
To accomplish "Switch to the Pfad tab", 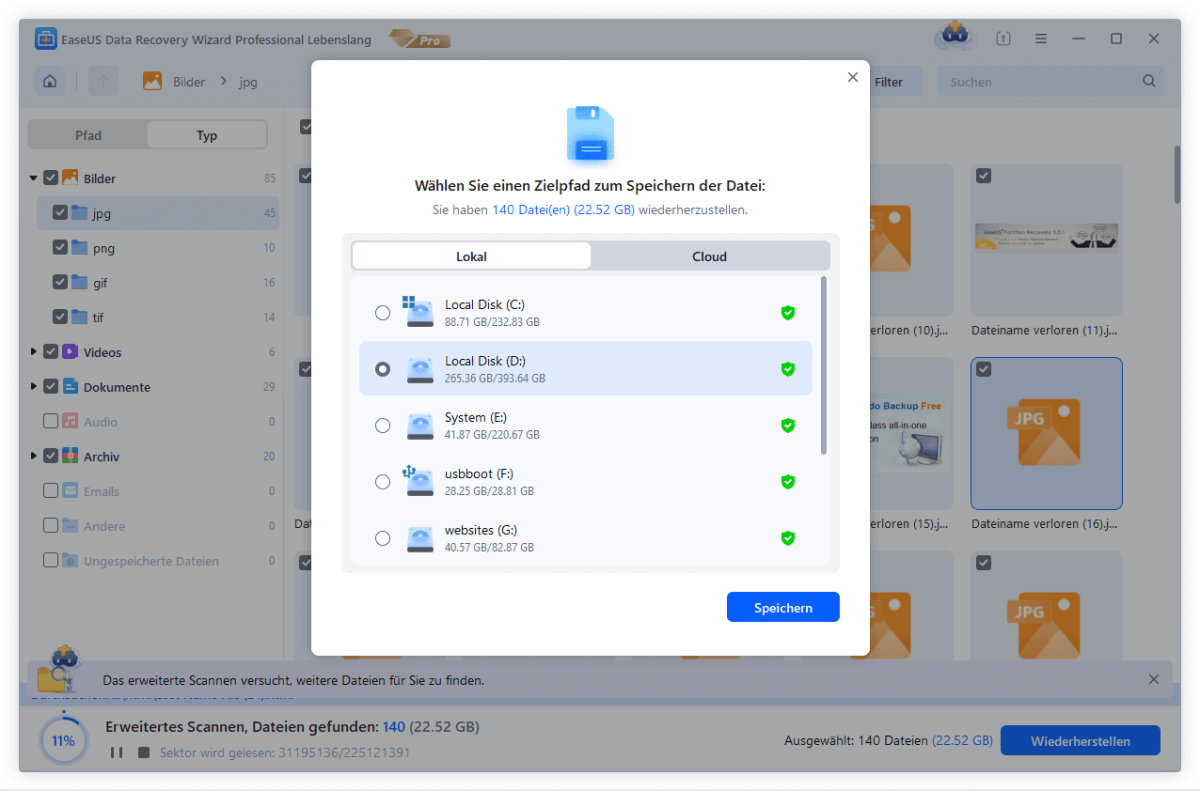I will pos(88,135).
